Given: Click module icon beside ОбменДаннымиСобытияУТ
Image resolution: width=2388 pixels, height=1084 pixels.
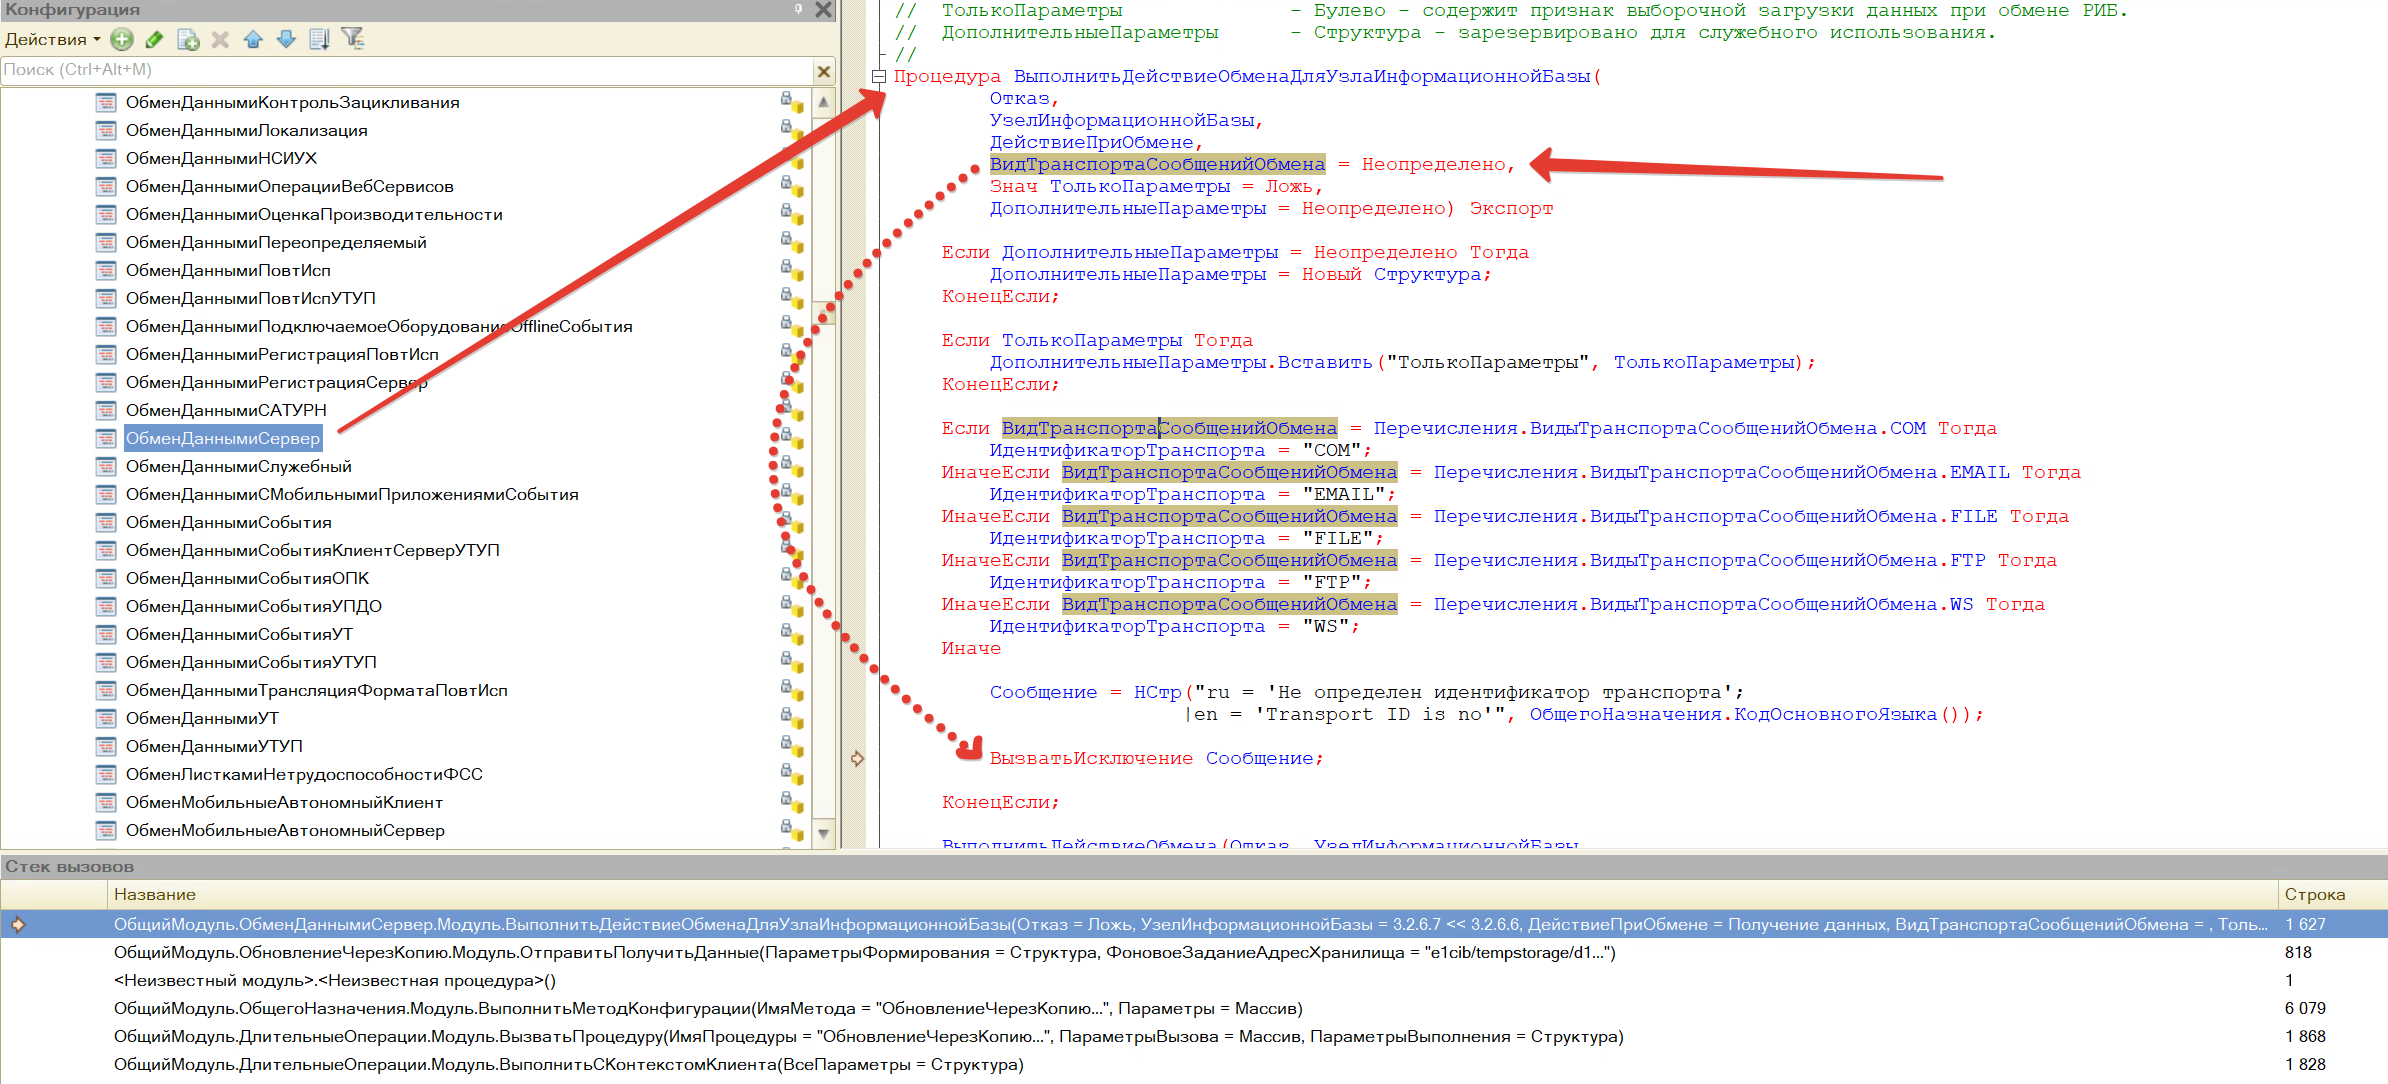Looking at the screenshot, I should coord(106,634).
